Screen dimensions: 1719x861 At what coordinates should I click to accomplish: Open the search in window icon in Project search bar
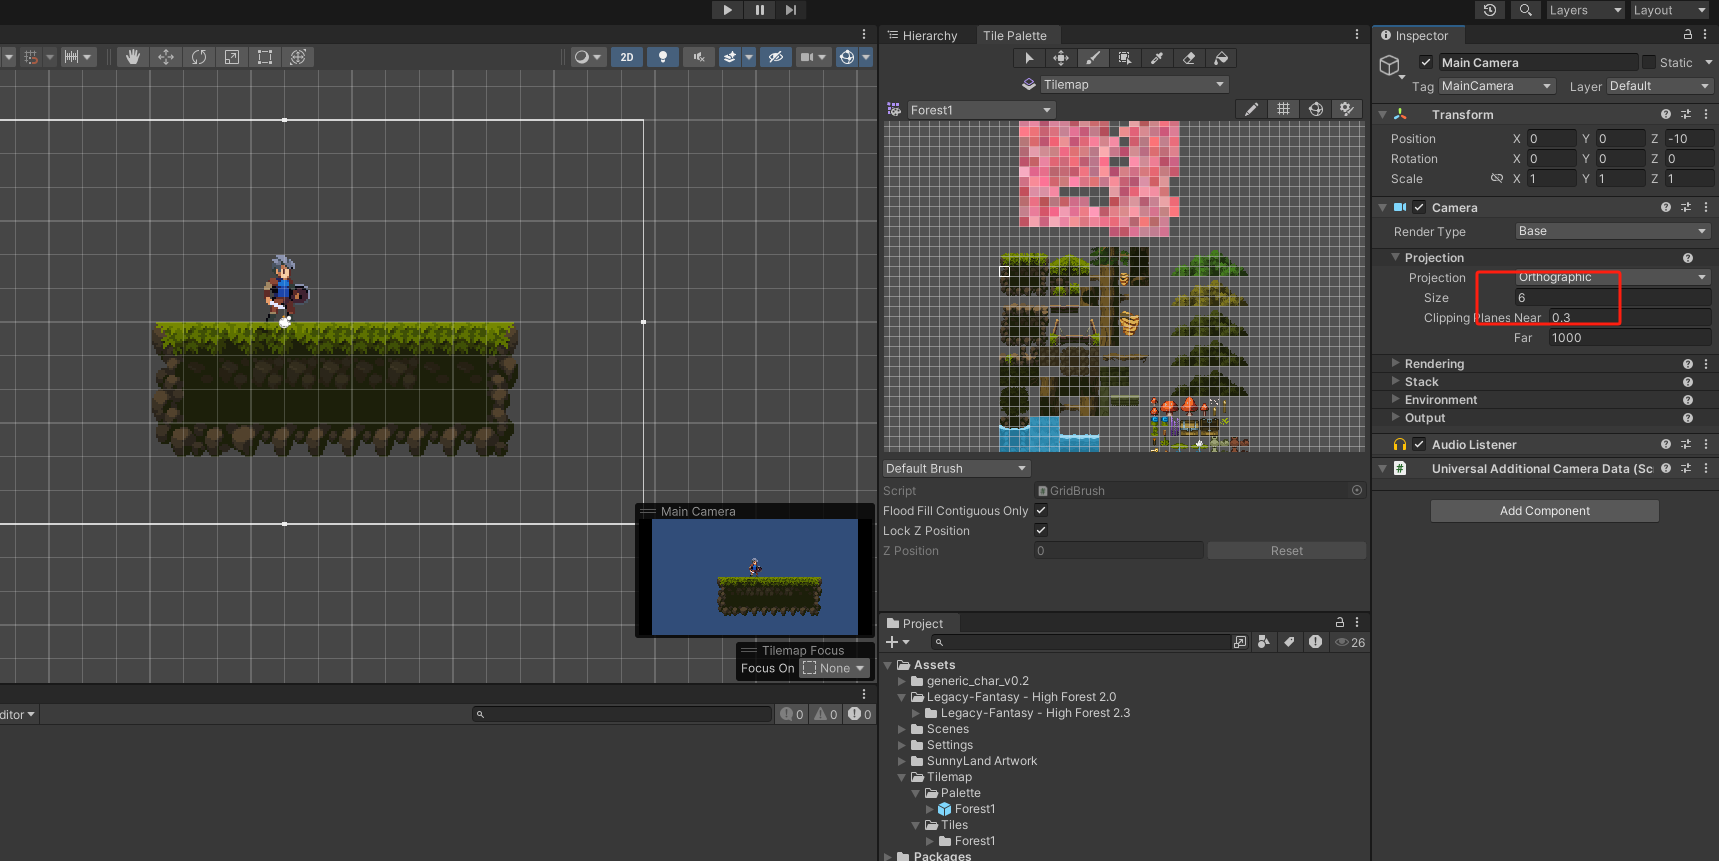click(x=1240, y=642)
